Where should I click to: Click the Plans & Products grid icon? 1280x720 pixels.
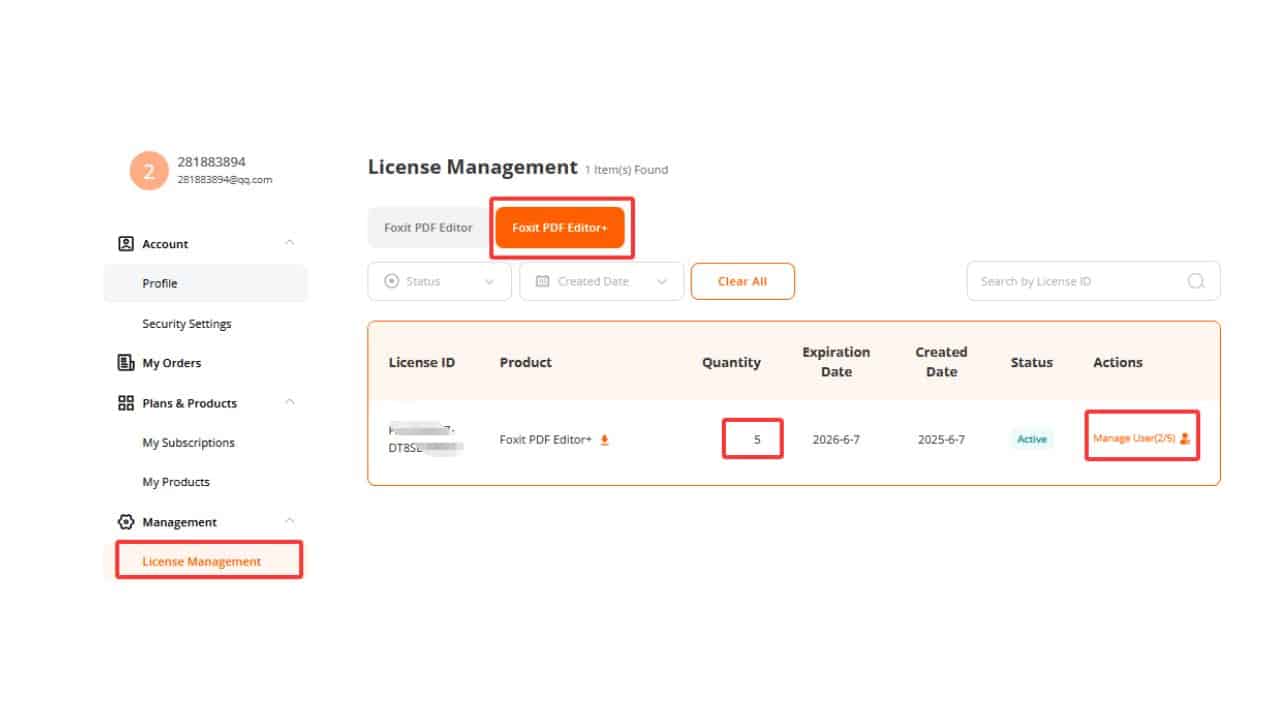(126, 403)
